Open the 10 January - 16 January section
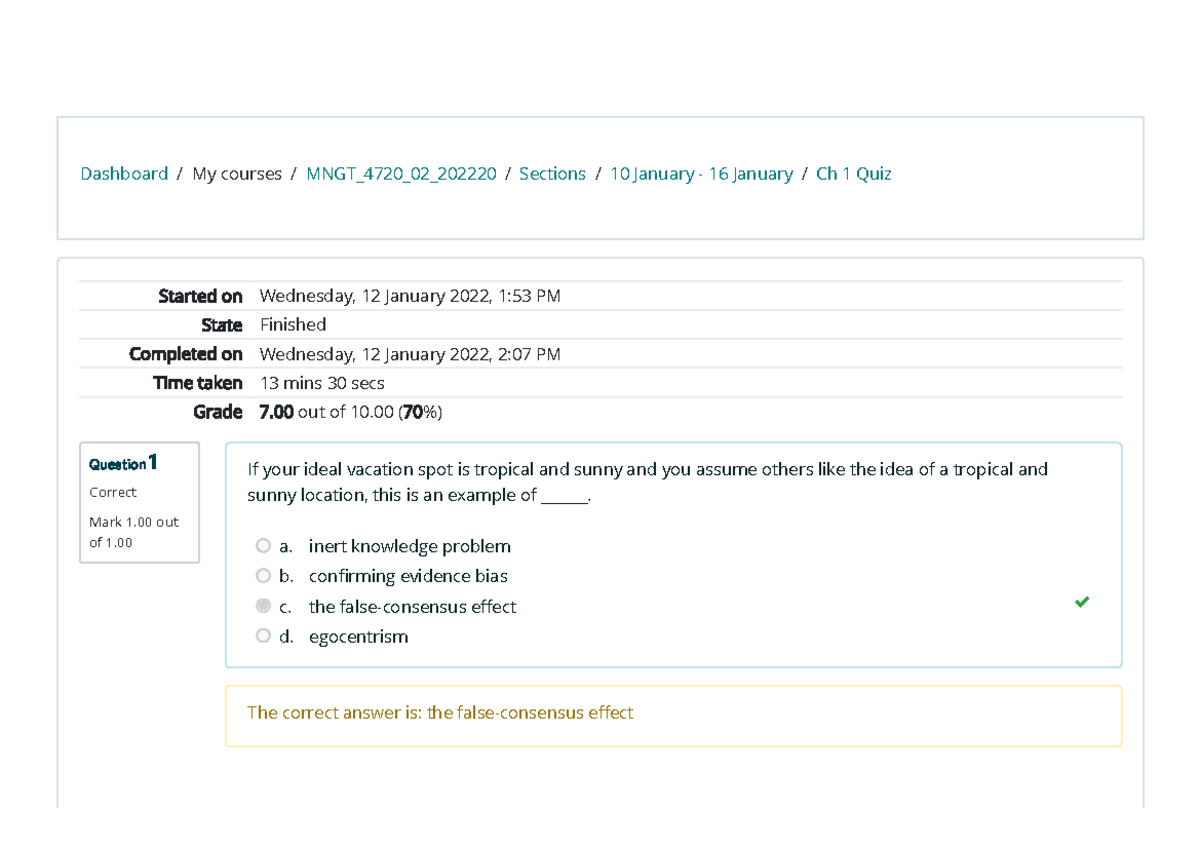 pos(701,173)
